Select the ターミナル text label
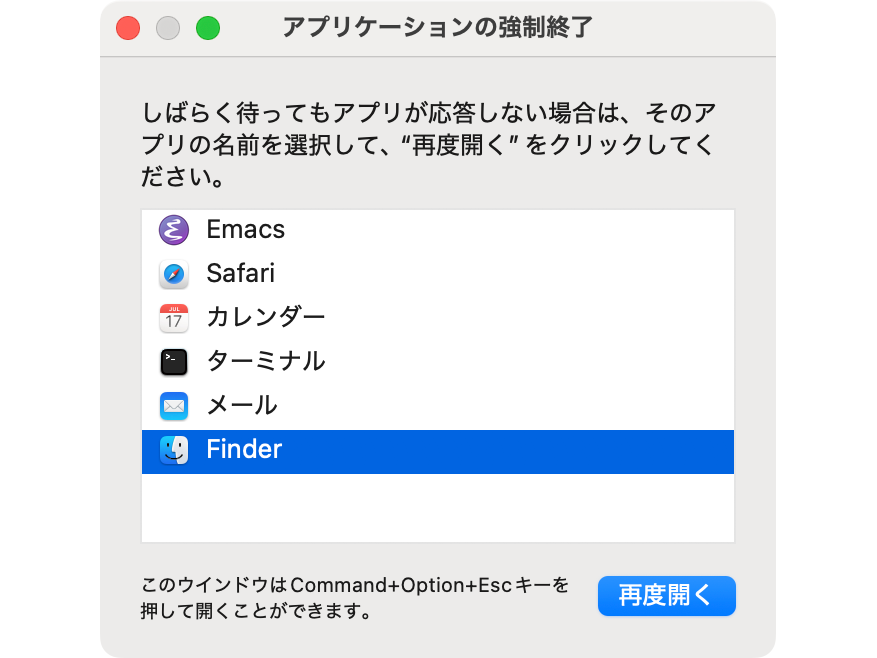The width and height of the screenshot is (877, 658). tap(266, 361)
